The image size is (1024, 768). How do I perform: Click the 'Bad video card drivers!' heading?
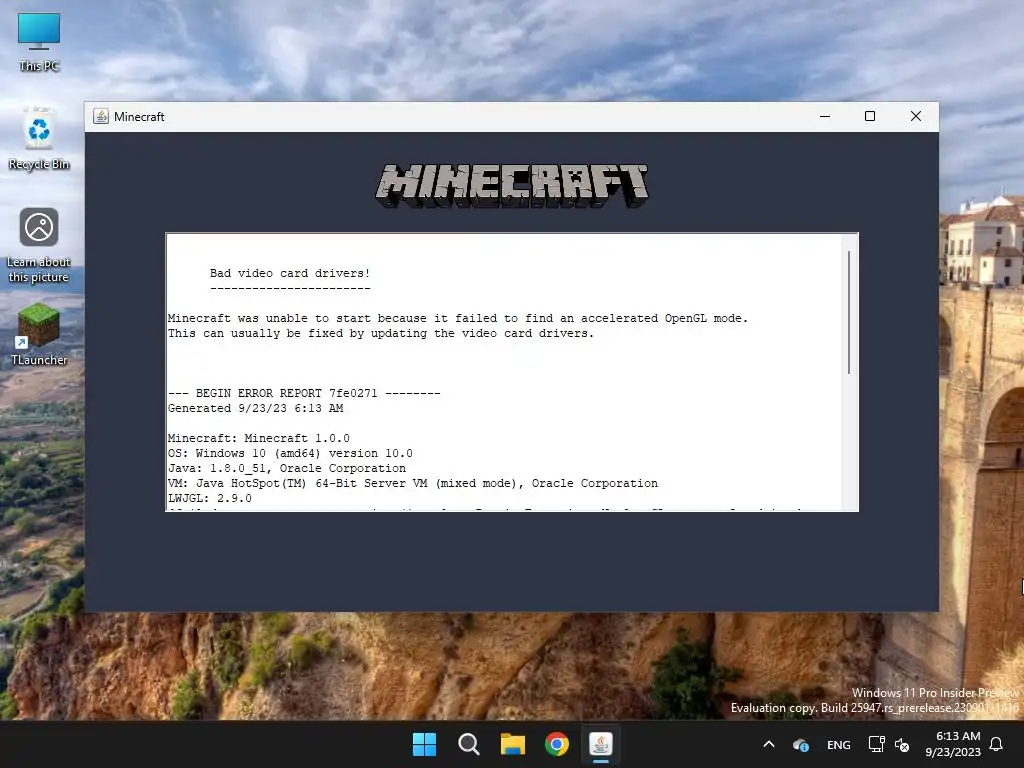tap(290, 274)
